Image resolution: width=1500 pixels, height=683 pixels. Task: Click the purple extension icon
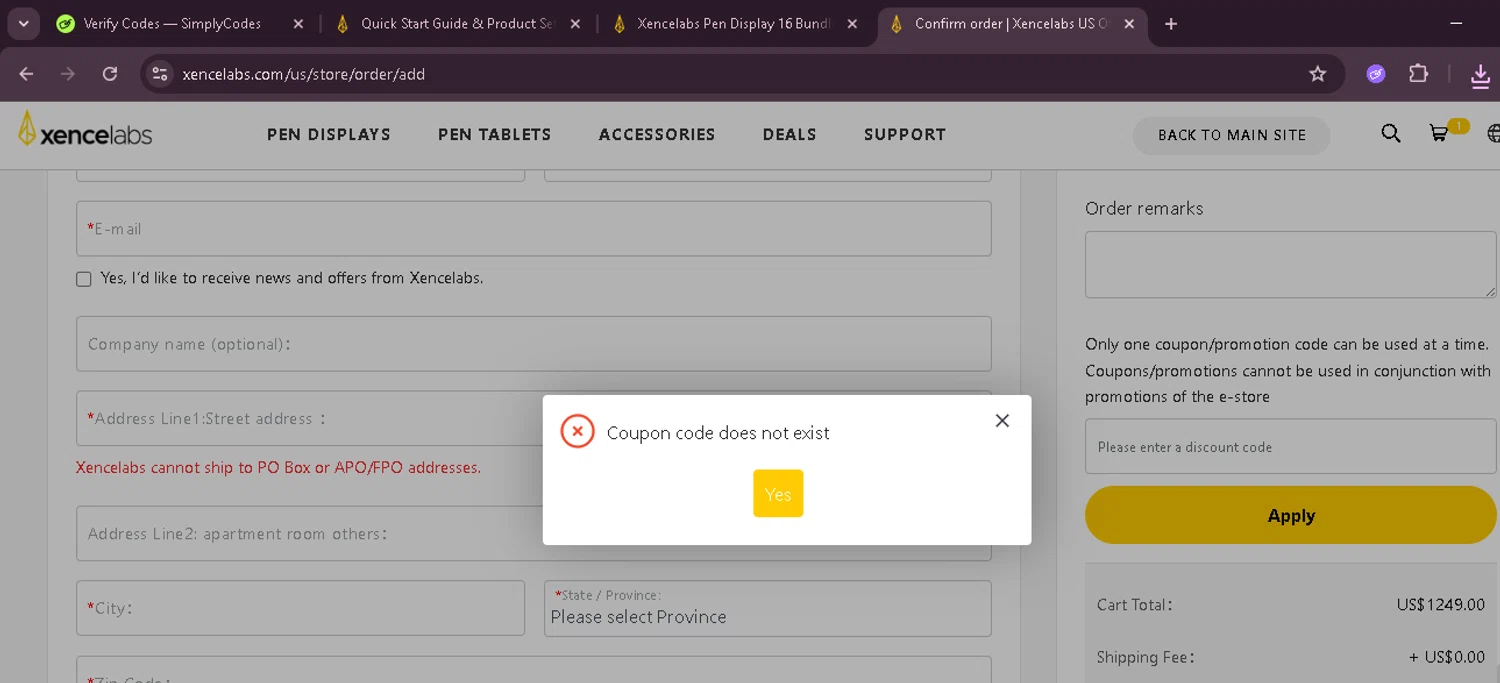click(1376, 74)
